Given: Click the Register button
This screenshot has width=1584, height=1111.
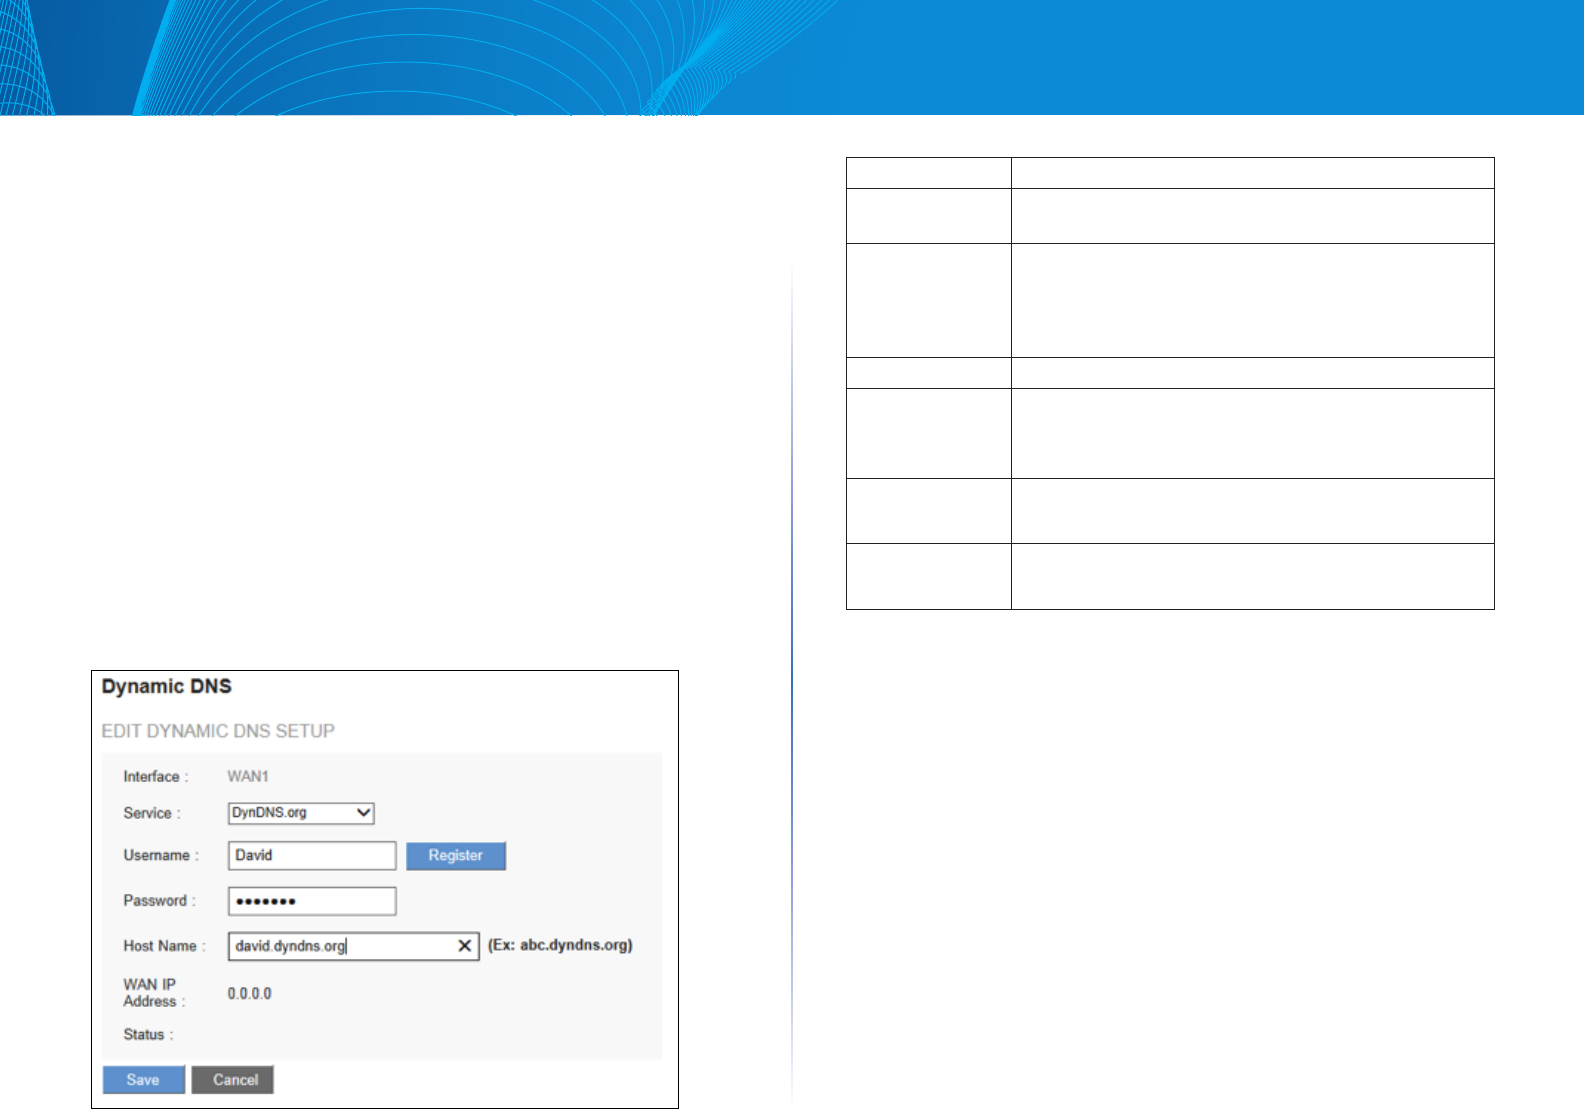Looking at the screenshot, I should 456,856.
